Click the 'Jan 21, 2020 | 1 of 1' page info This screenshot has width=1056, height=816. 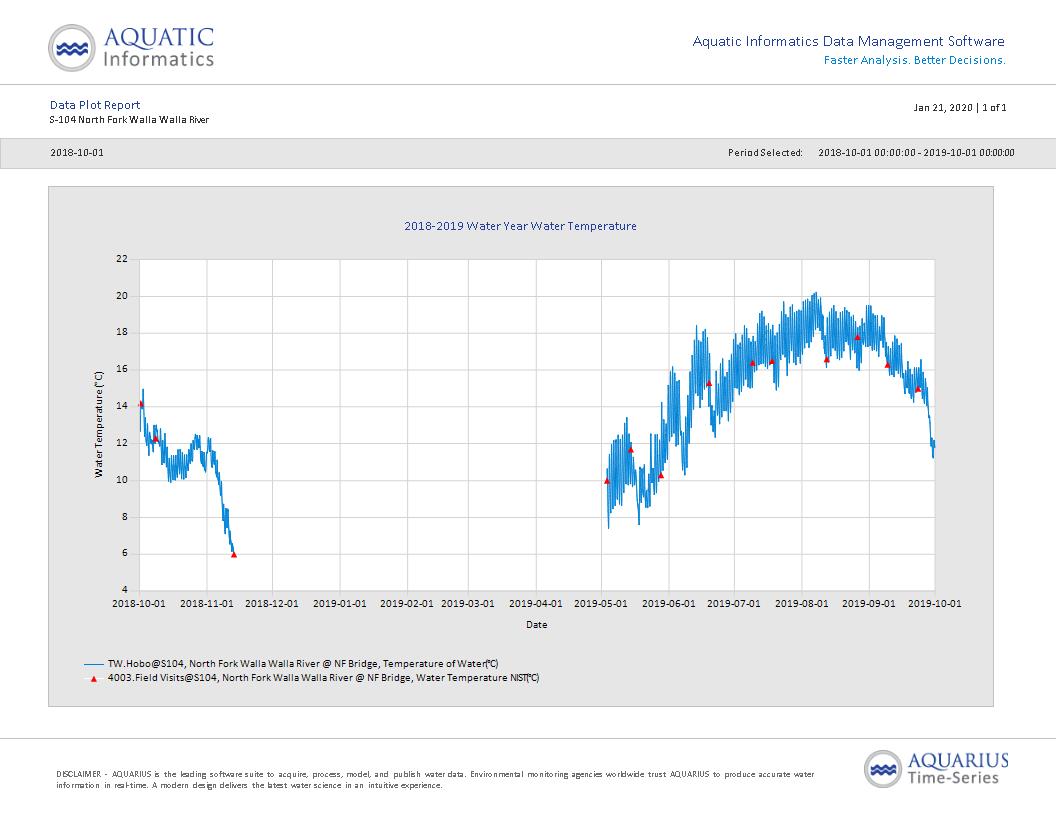coord(960,108)
